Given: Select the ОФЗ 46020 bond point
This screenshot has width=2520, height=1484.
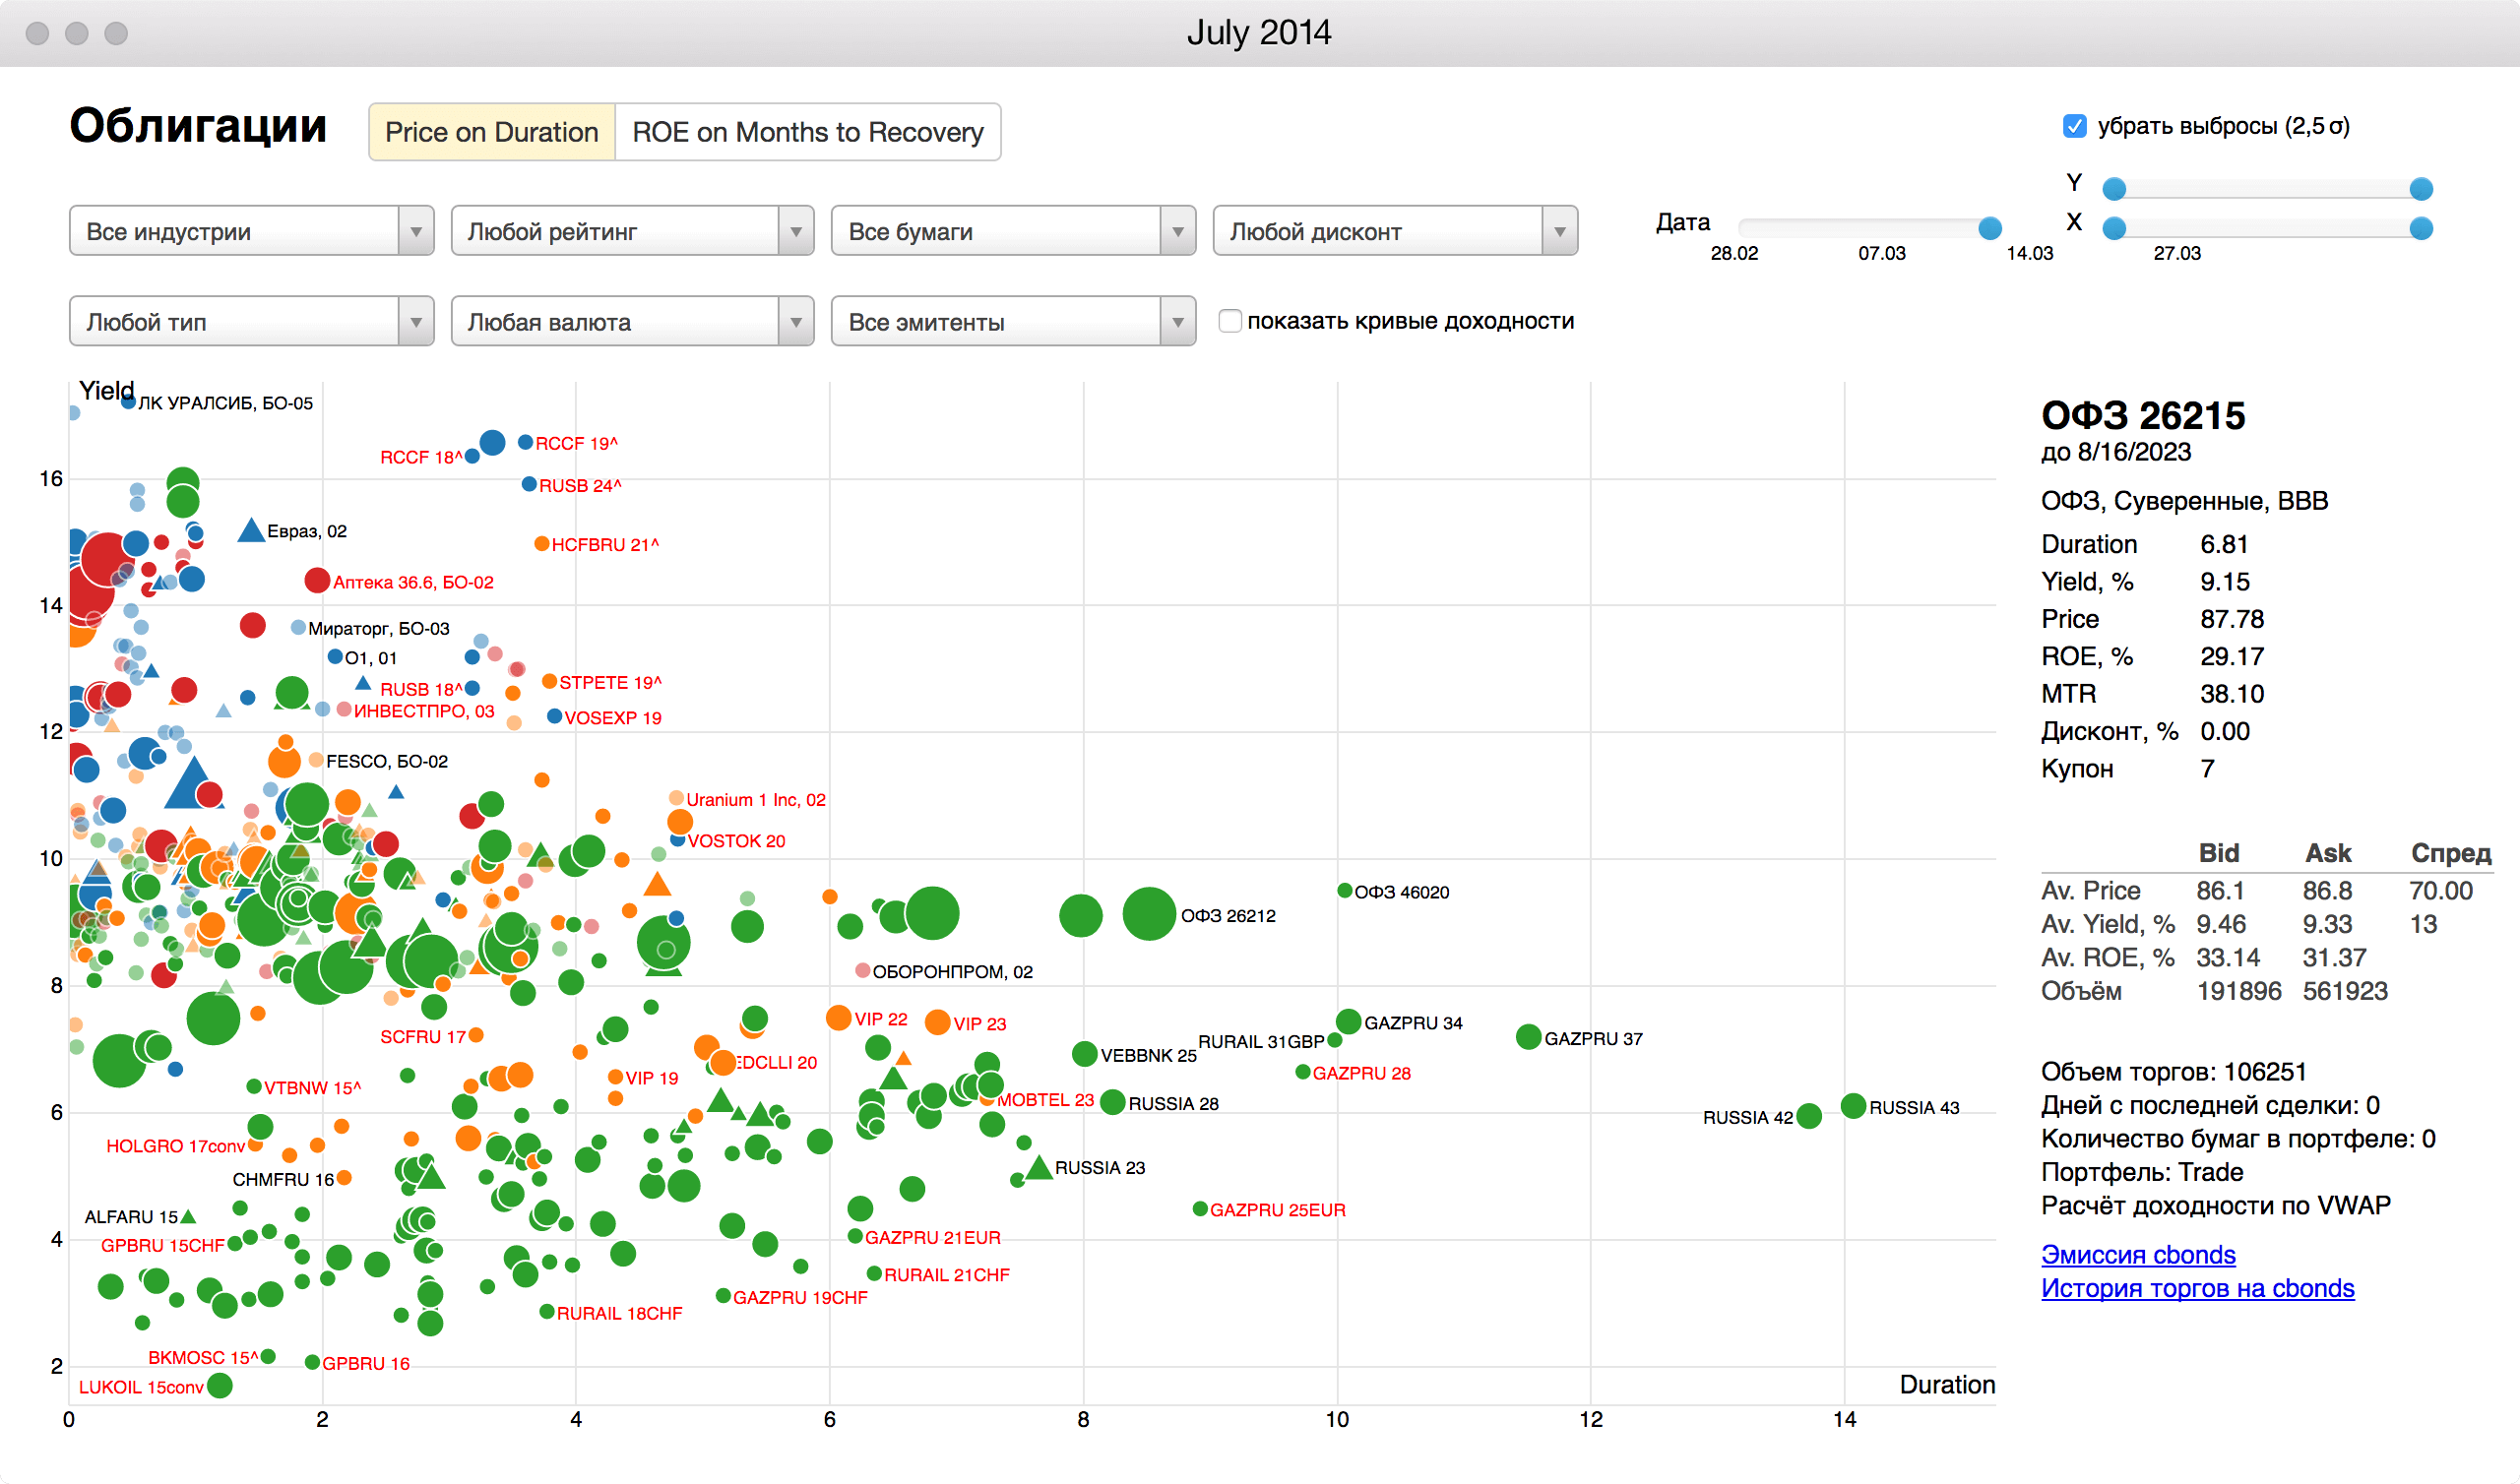Looking at the screenshot, I should coord(1345,891).
